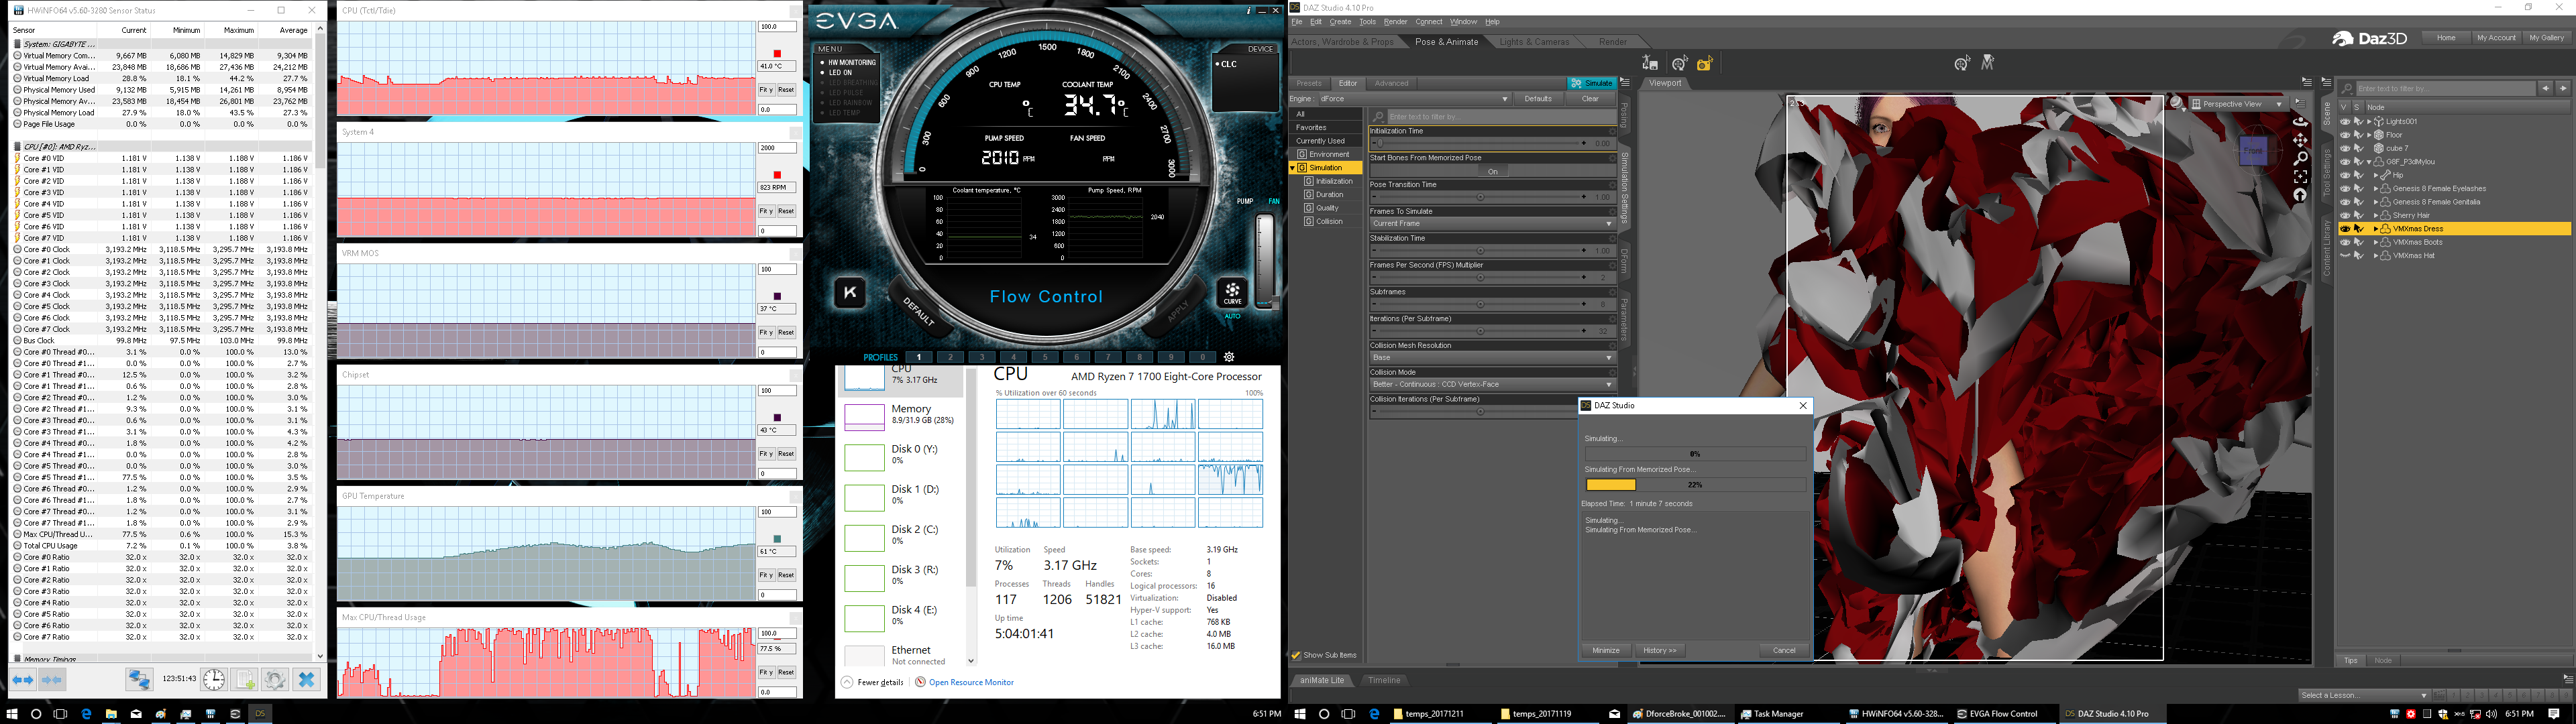Click the EVGA K mode button
The height and width of the screenshot is (724, 2576).
click(x=850, y=293)
